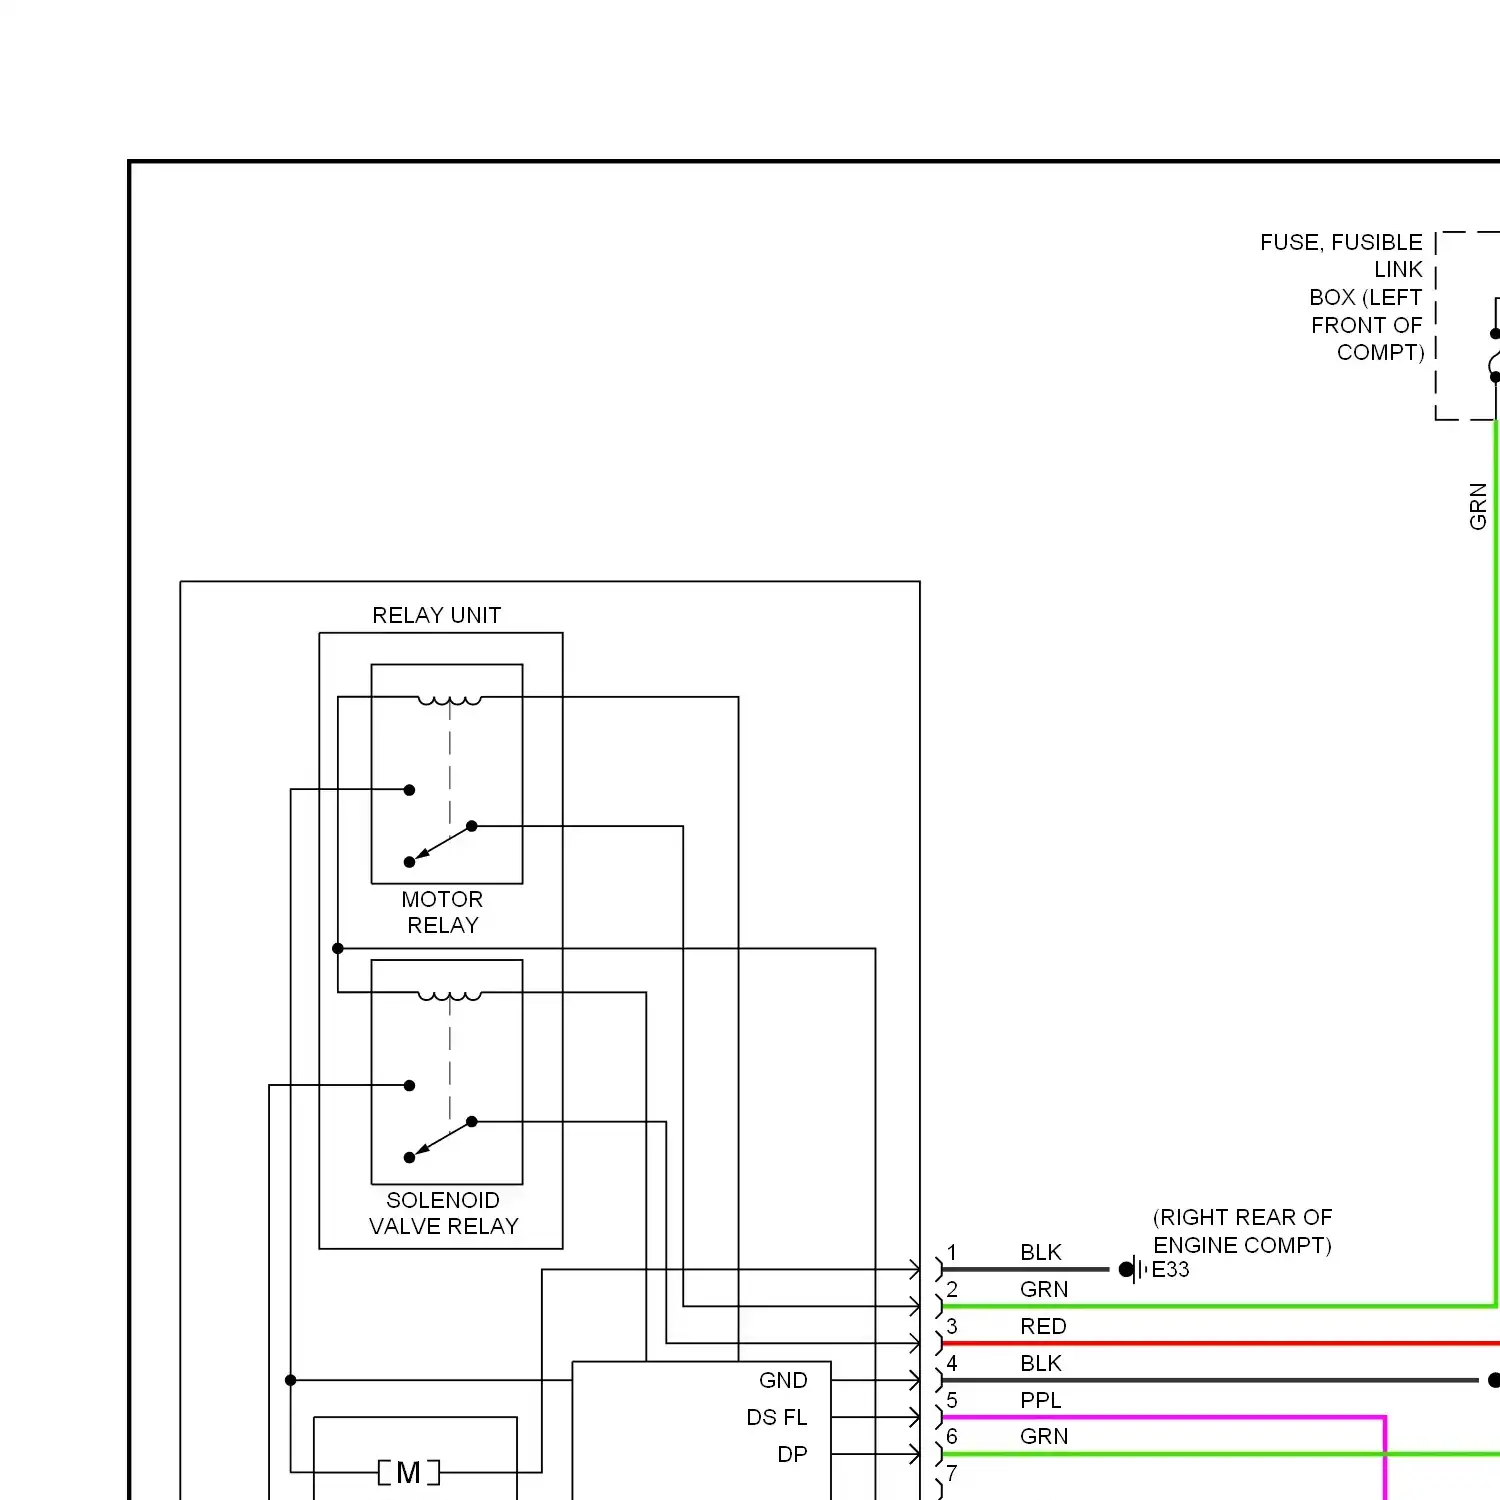
Task: Click the BLK wire label at pin 4
Action: pyautogui.click(x=1040, y=1363)
